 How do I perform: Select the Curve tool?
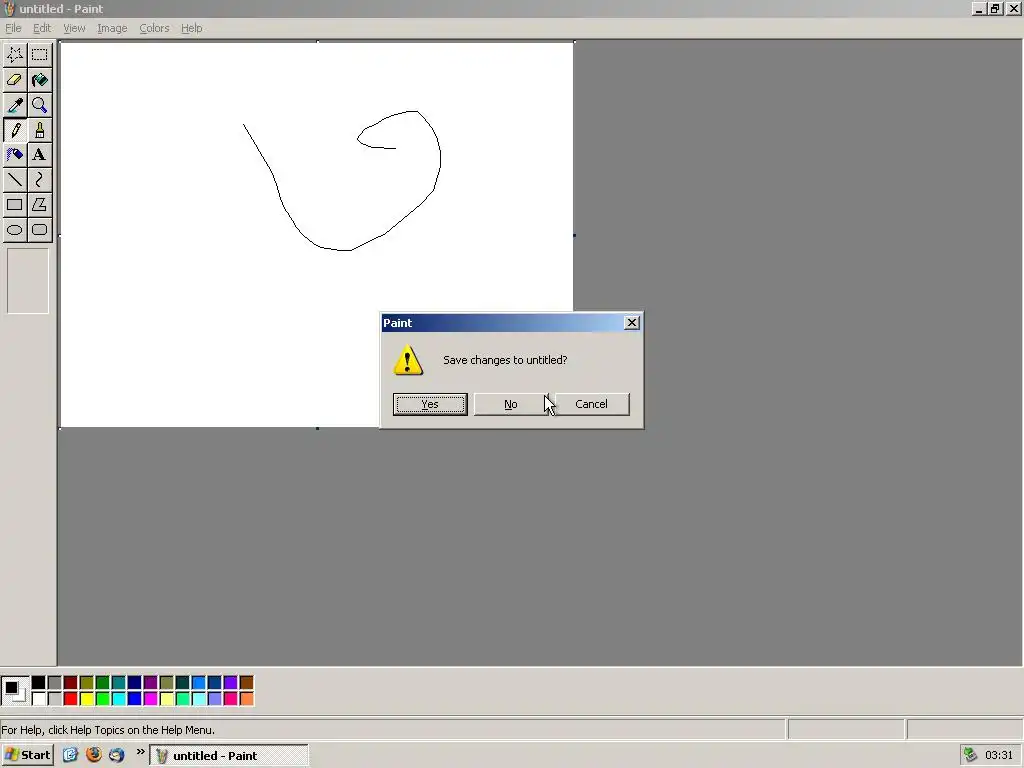(40, 180)
